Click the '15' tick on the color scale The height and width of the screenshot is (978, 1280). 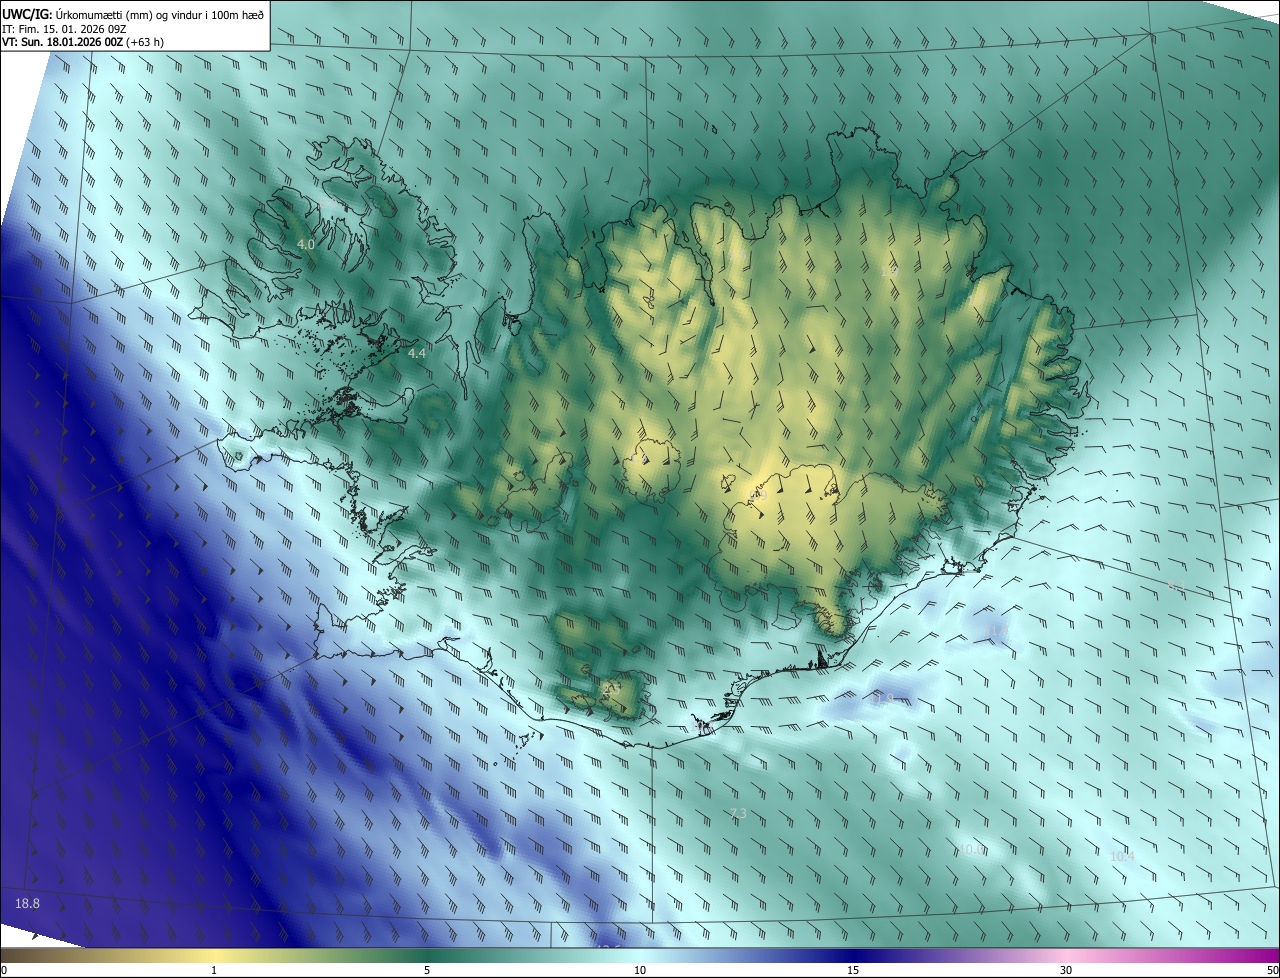pyautogui.click(x=853, y=970)
